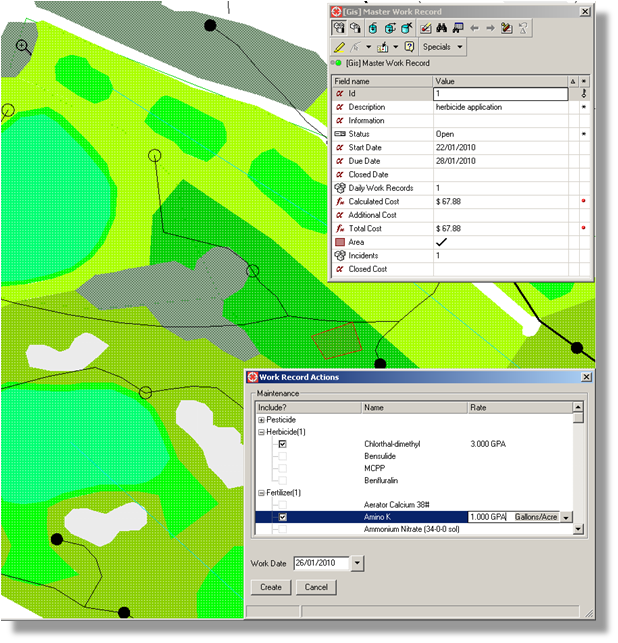Screen dimensions: 618x643
Task: Open the Specials dropdown menu
Action: click(x=443, y=47)
